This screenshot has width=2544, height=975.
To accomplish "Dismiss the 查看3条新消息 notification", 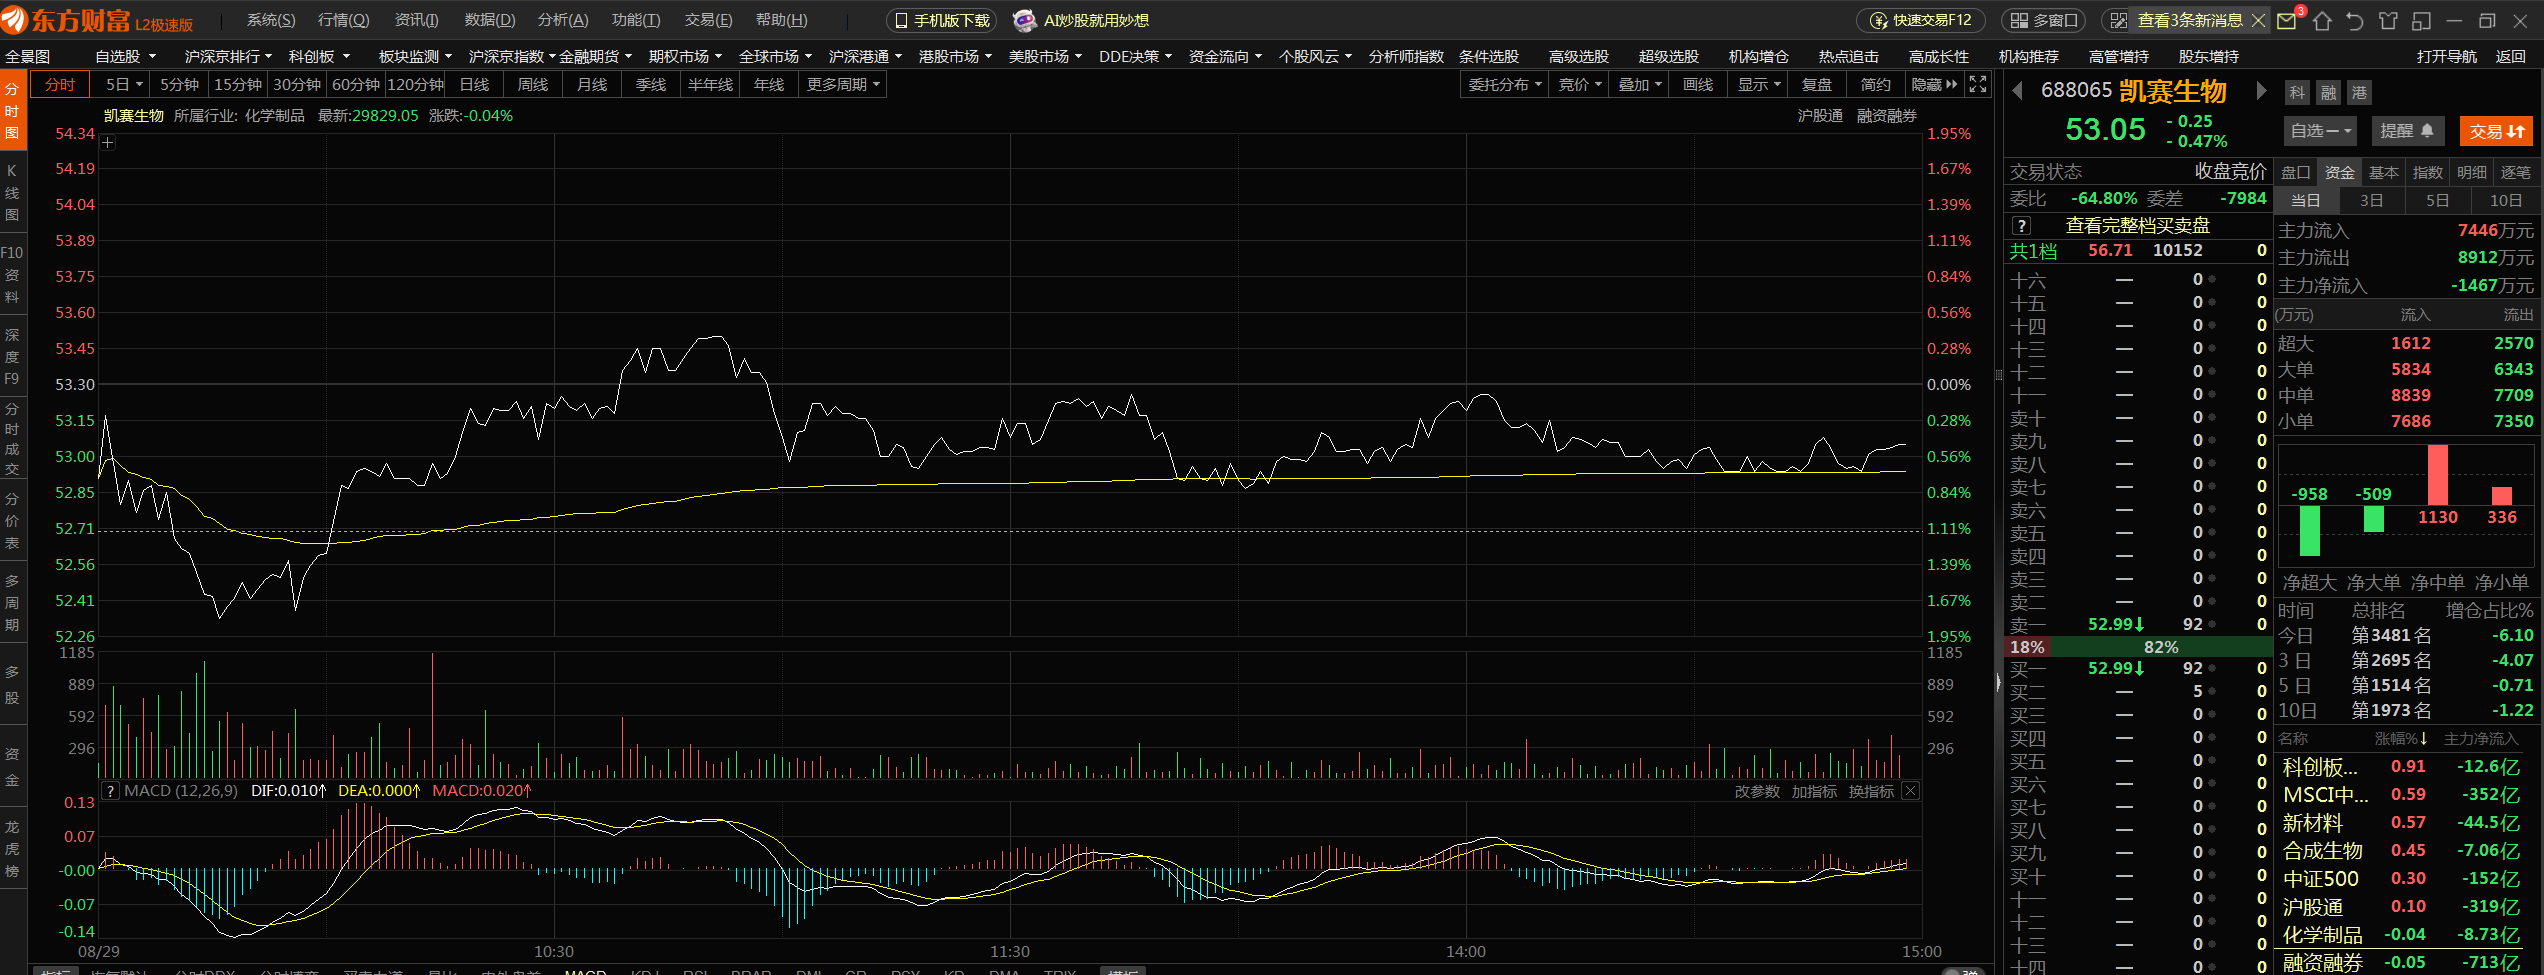I will [x=2258, y=20].
